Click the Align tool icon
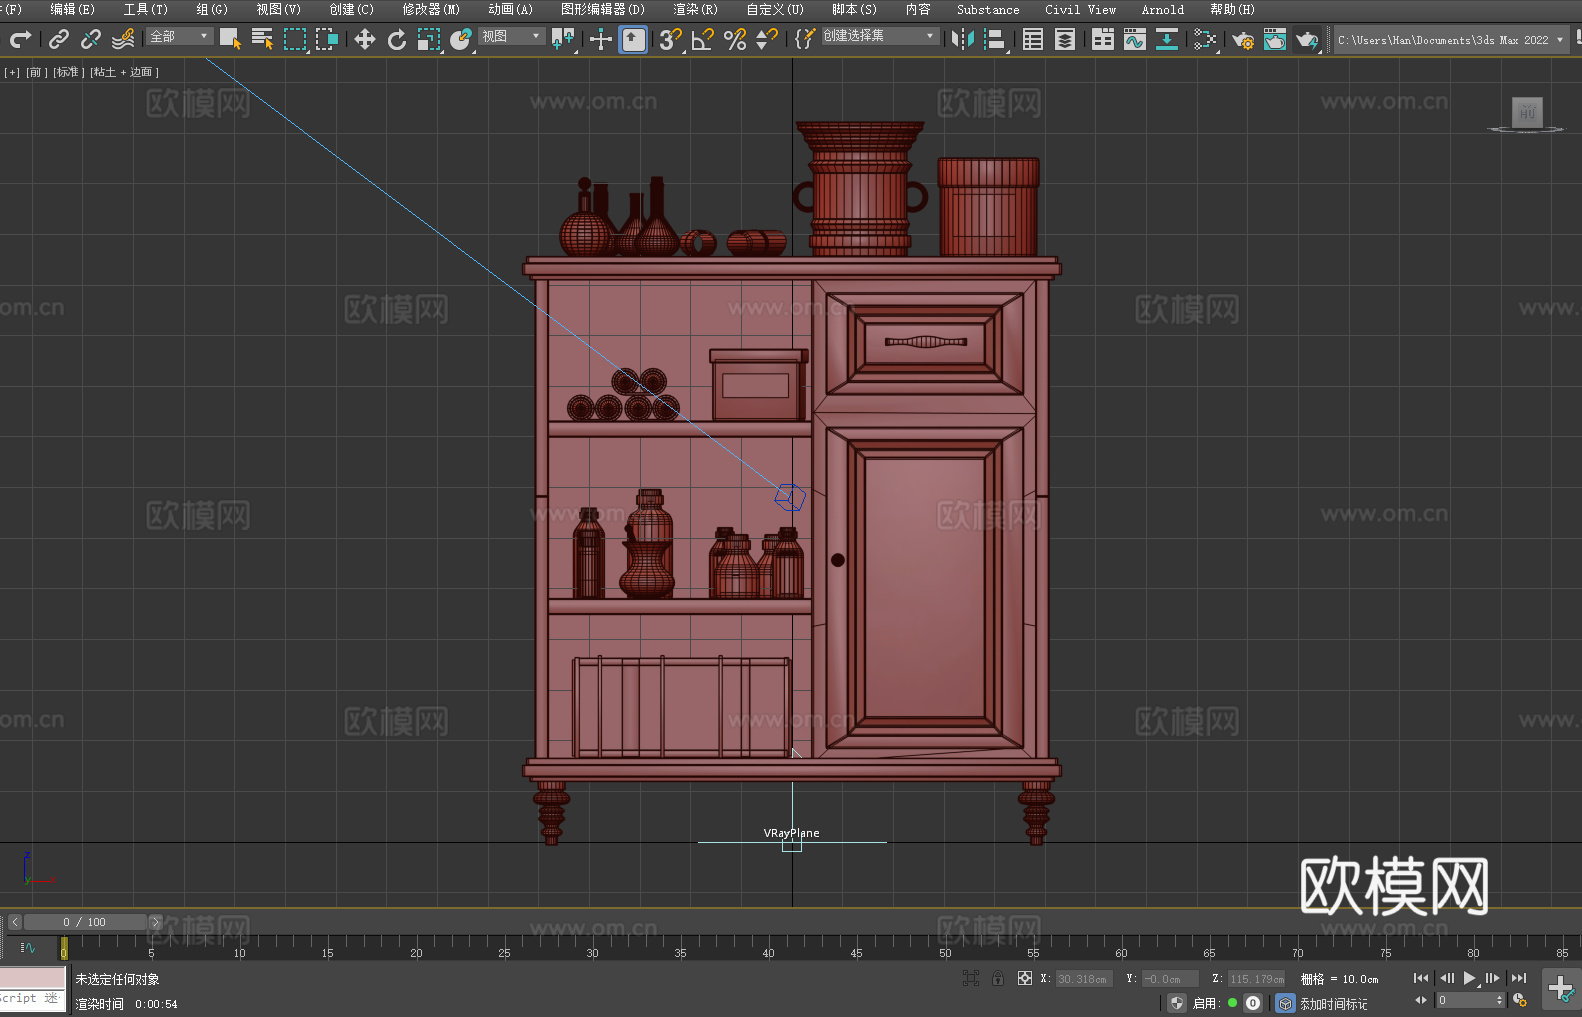The width and height of the screenshot is (1582, 1017). pos(995,39)
